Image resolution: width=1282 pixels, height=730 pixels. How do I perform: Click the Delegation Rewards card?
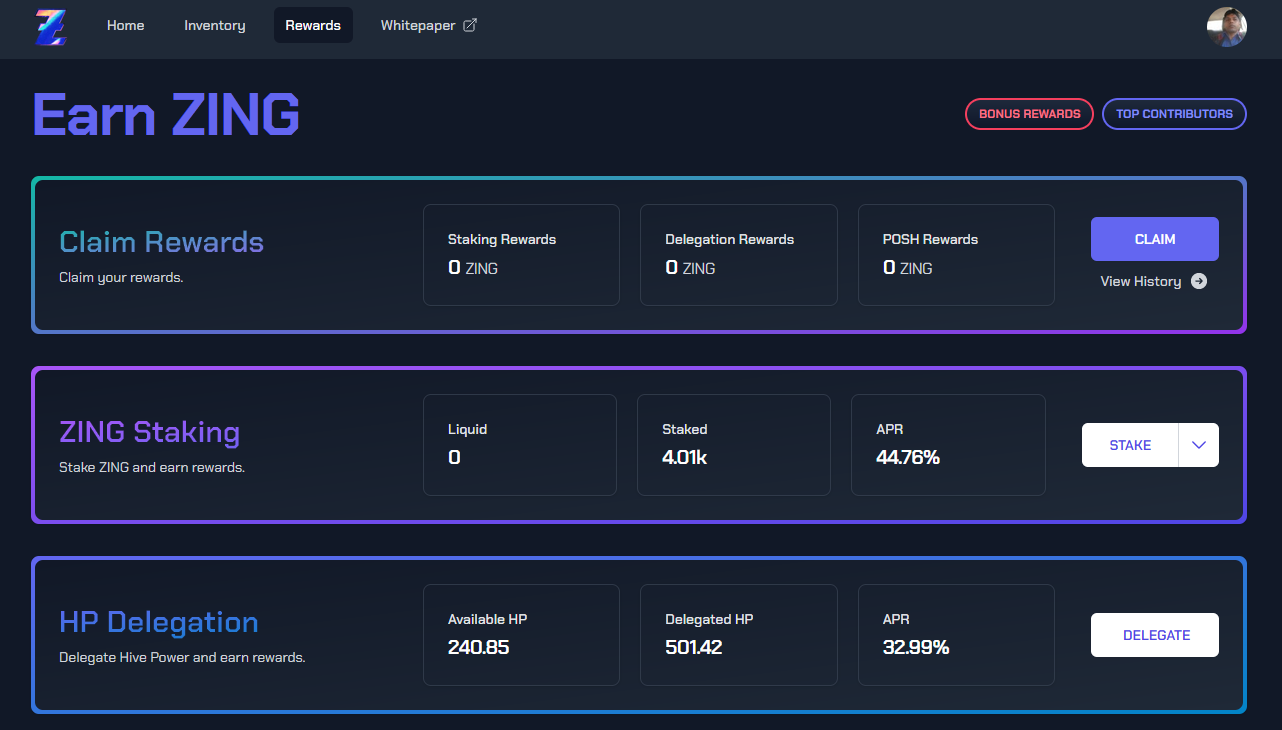click(738, 255)
